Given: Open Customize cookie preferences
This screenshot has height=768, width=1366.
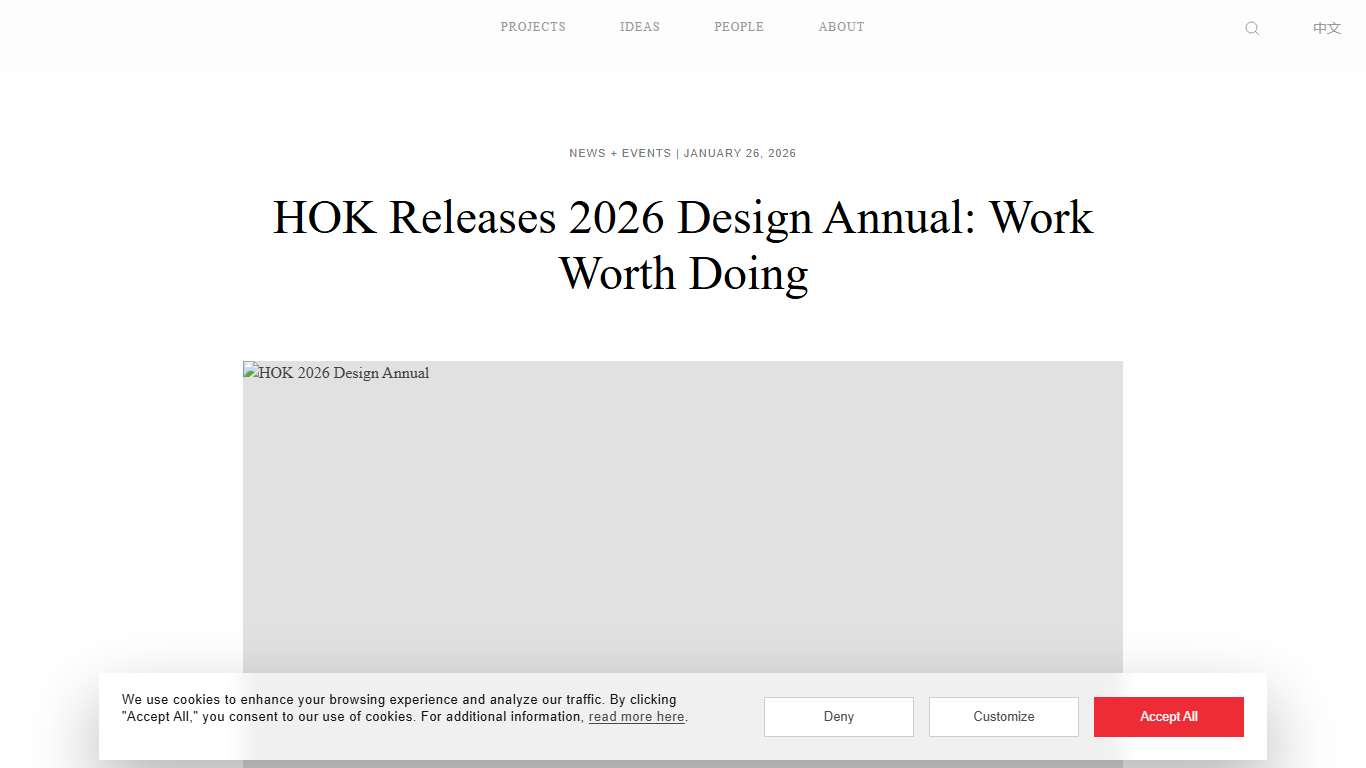Looking at the screenshot, I should [1003, 716].
